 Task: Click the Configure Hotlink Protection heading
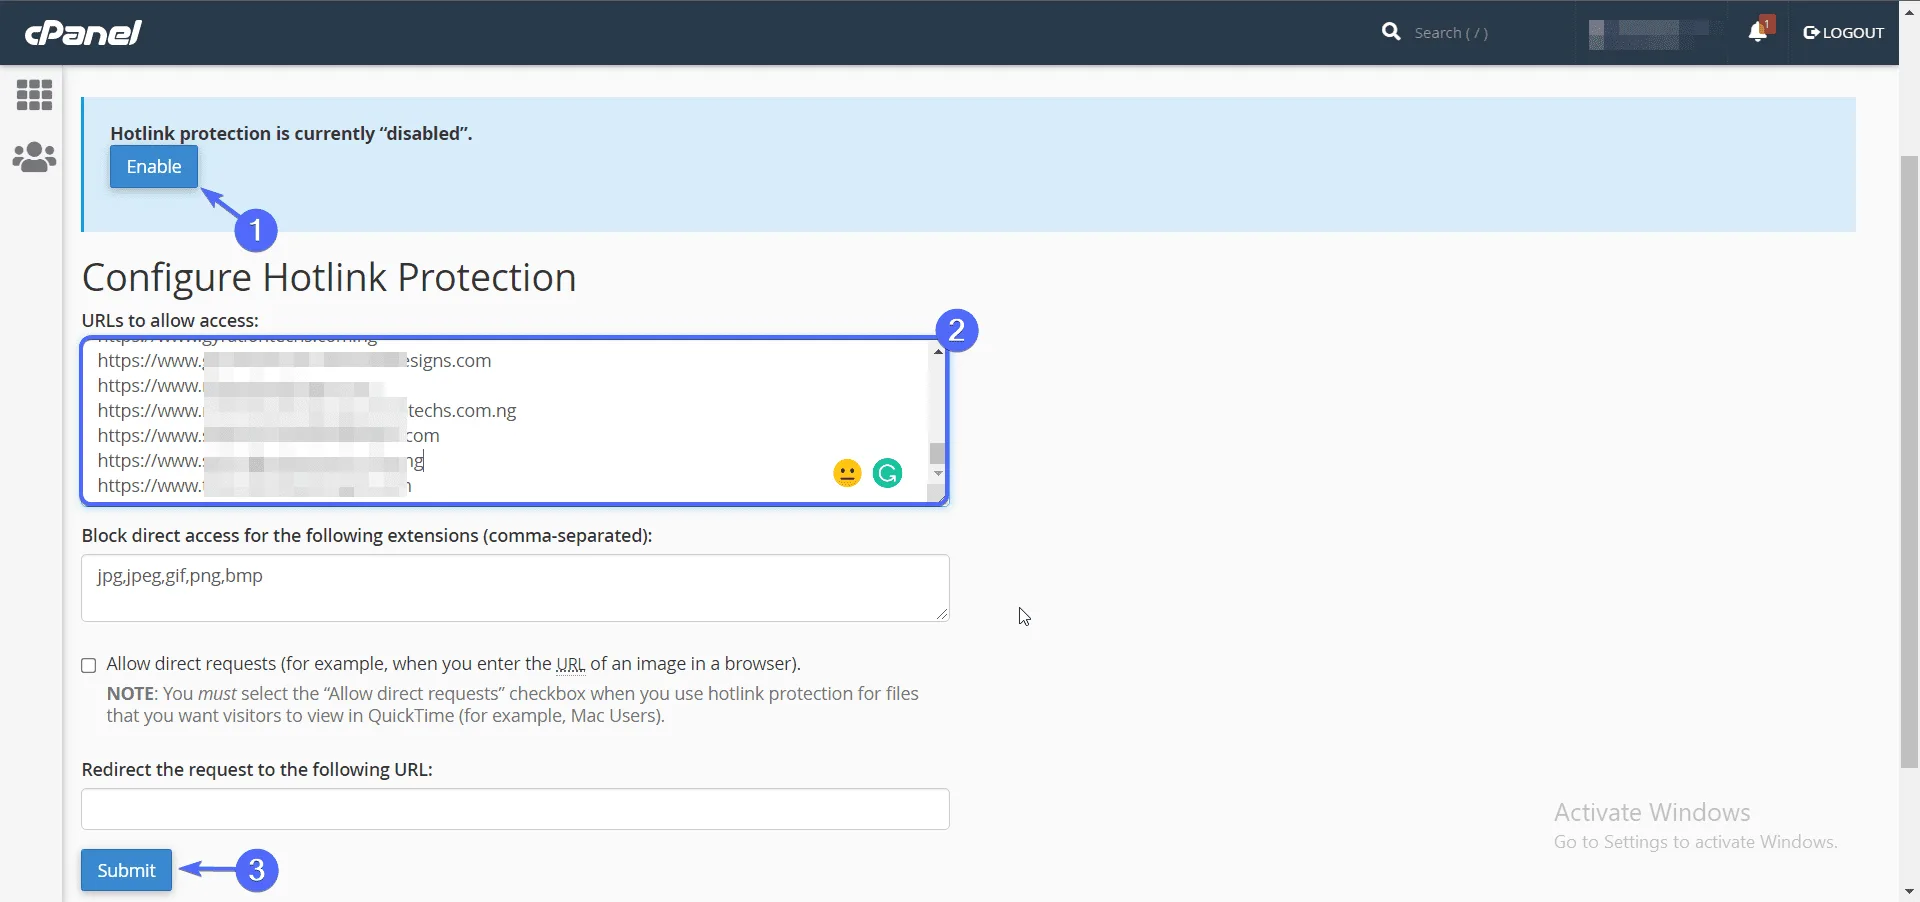click(329, 277)
